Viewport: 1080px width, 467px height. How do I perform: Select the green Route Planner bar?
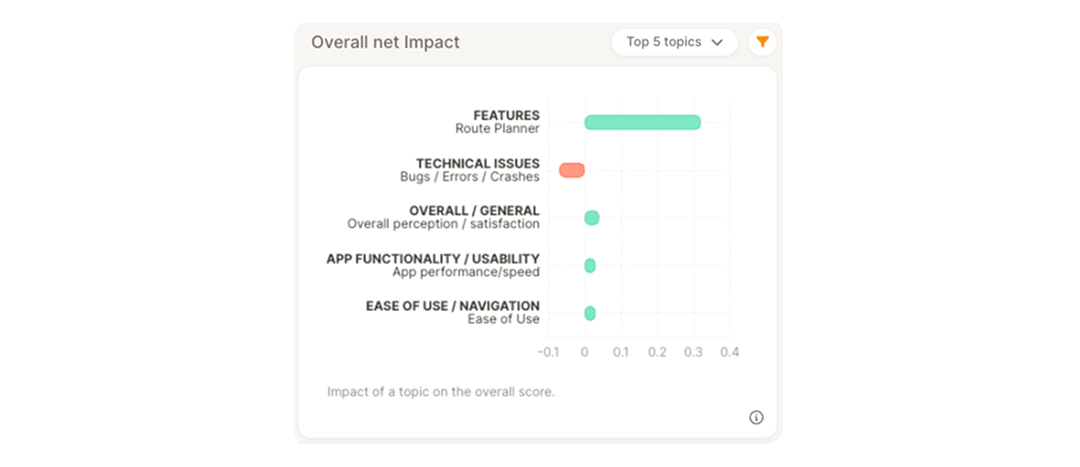(x=643, y=122)
